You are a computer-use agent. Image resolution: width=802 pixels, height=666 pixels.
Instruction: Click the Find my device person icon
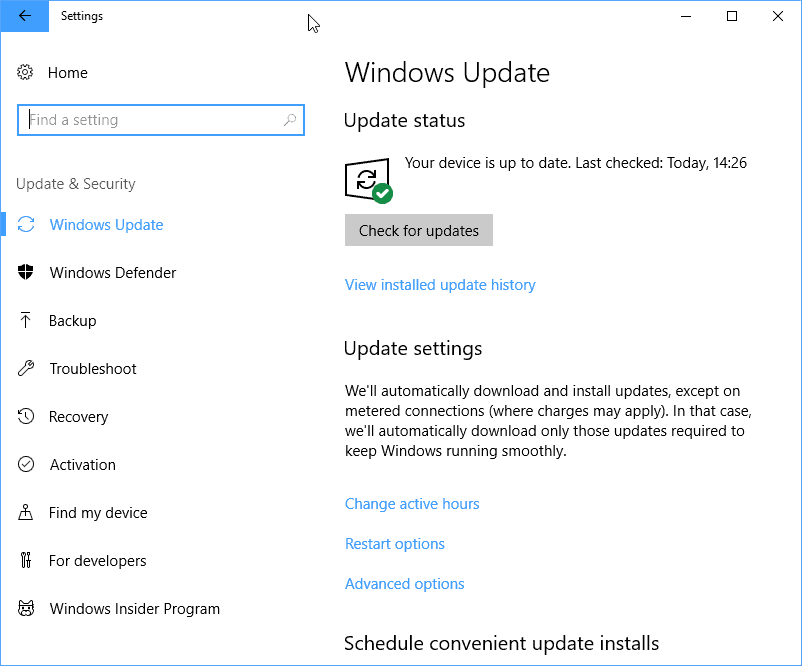[x=26, y=512]
